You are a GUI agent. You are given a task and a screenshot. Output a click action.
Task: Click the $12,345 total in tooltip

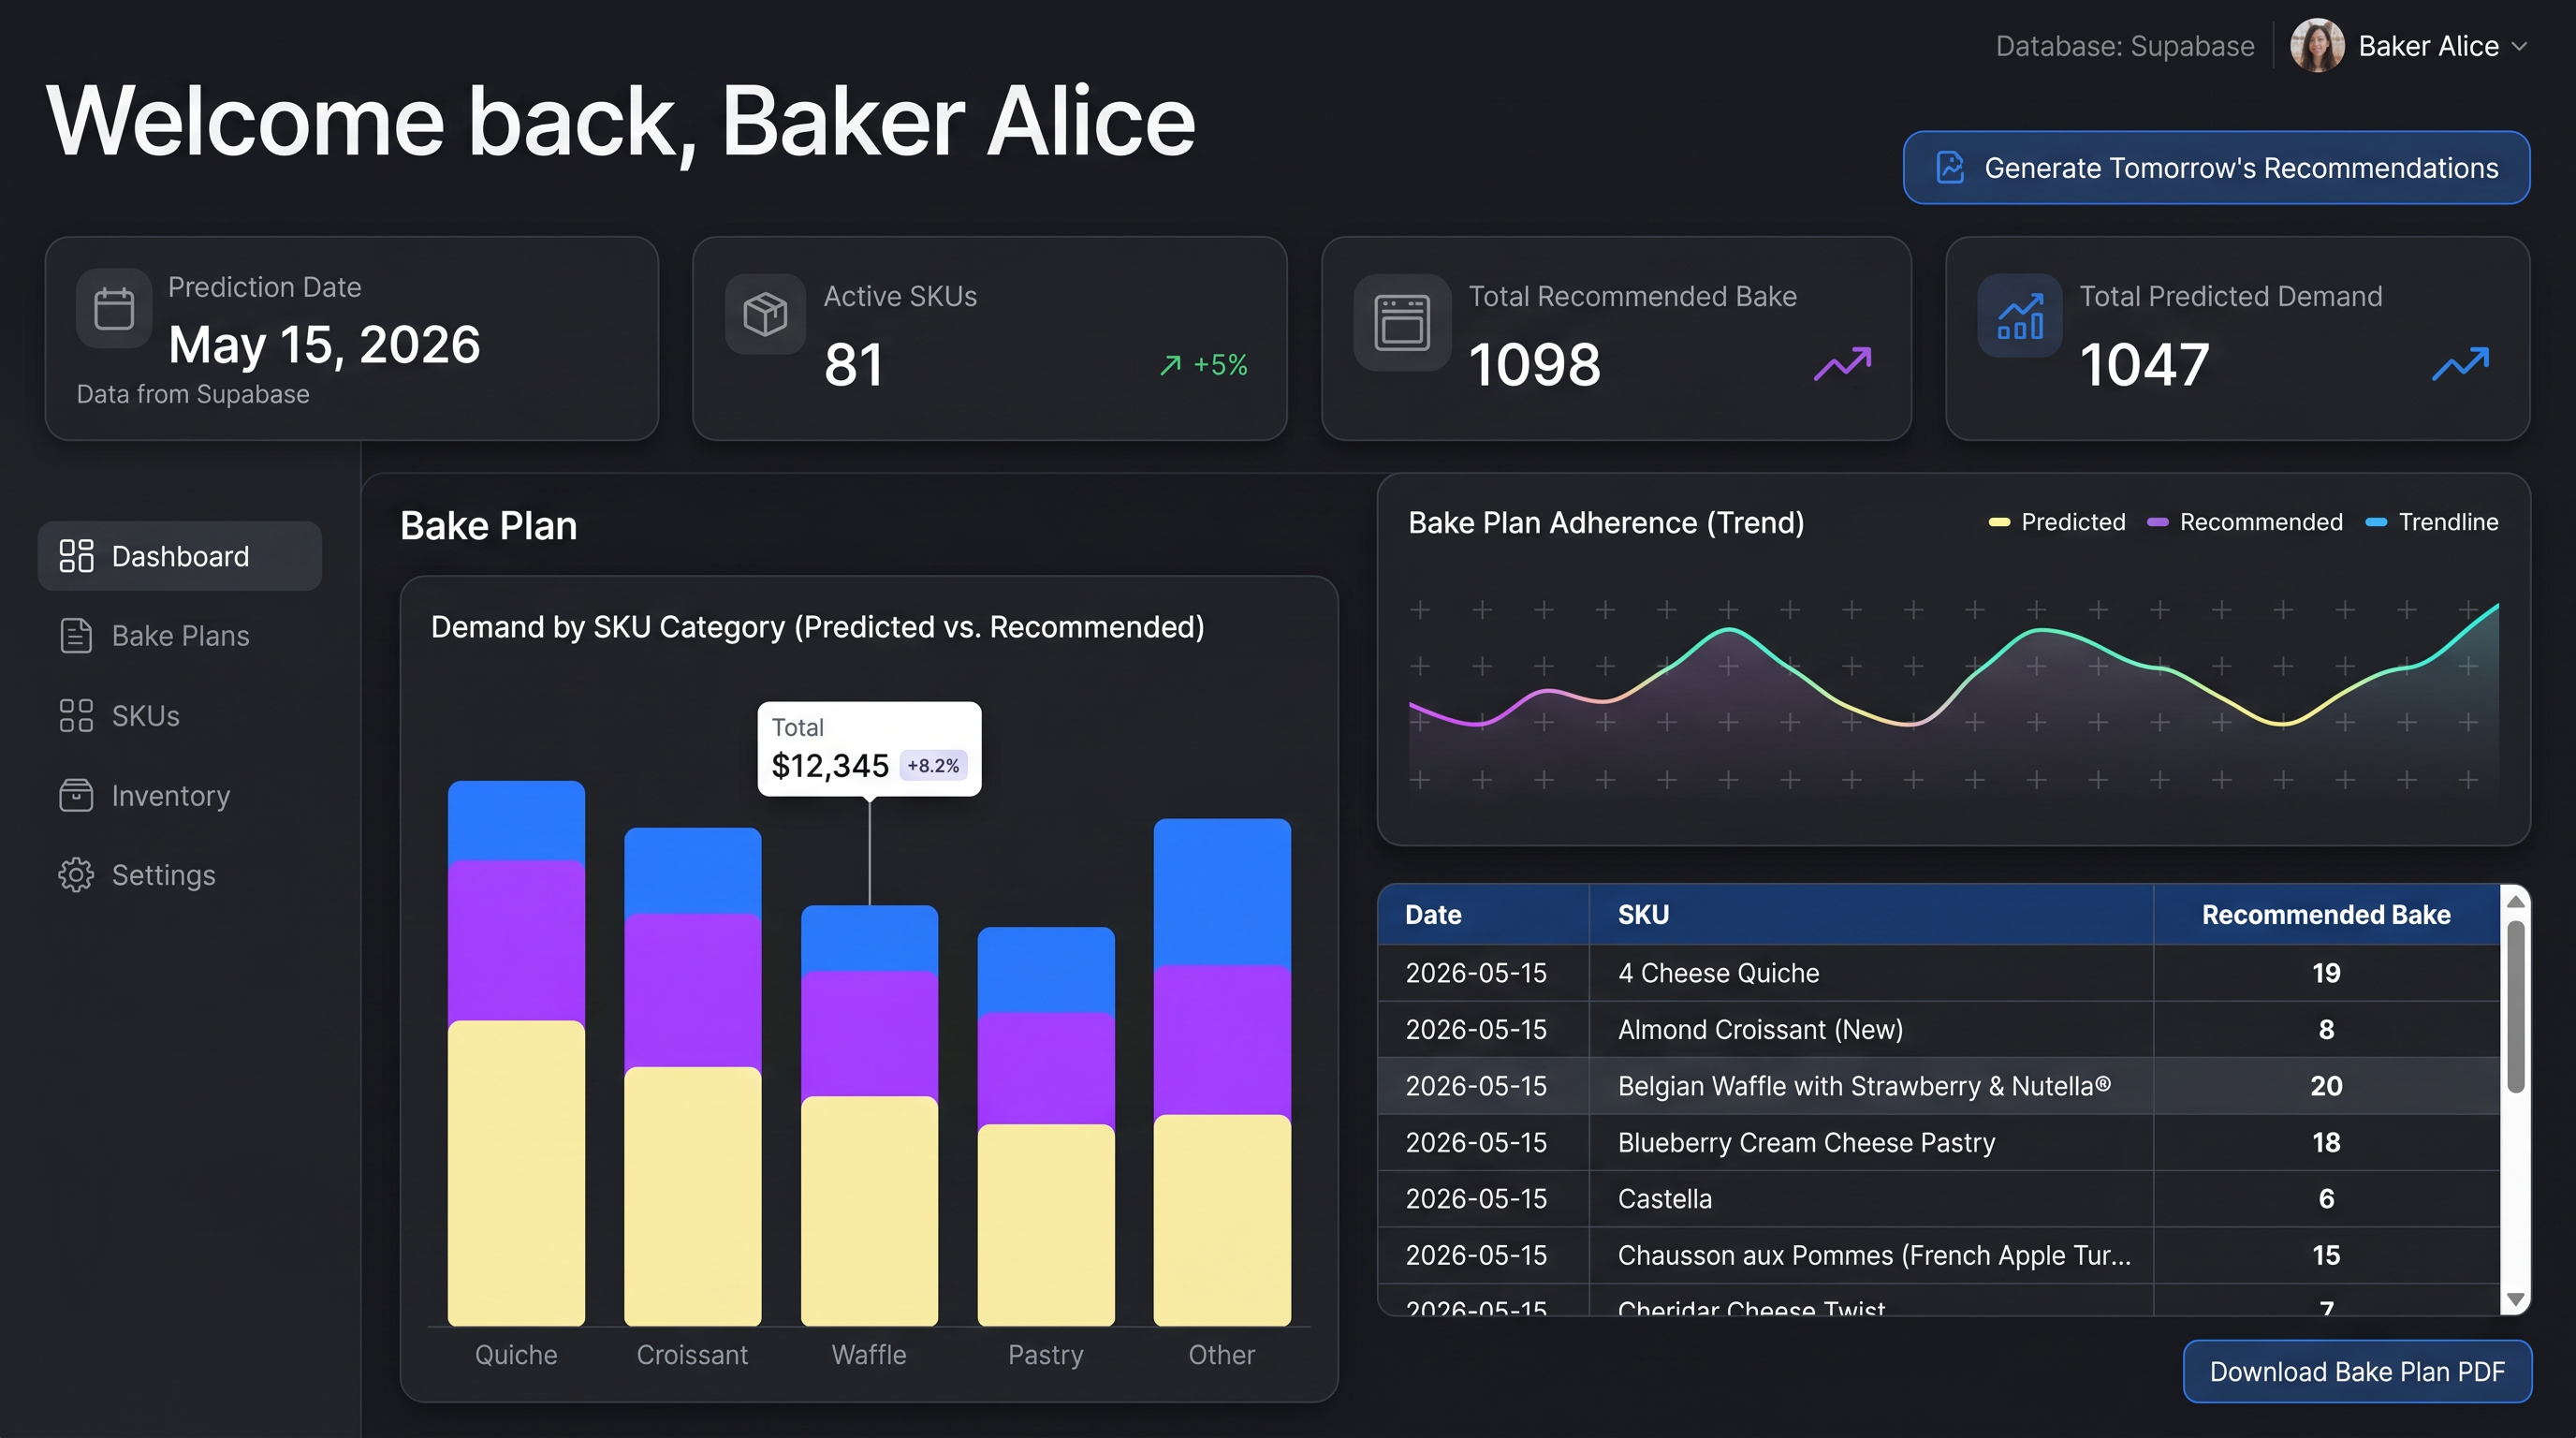(830, 765)
